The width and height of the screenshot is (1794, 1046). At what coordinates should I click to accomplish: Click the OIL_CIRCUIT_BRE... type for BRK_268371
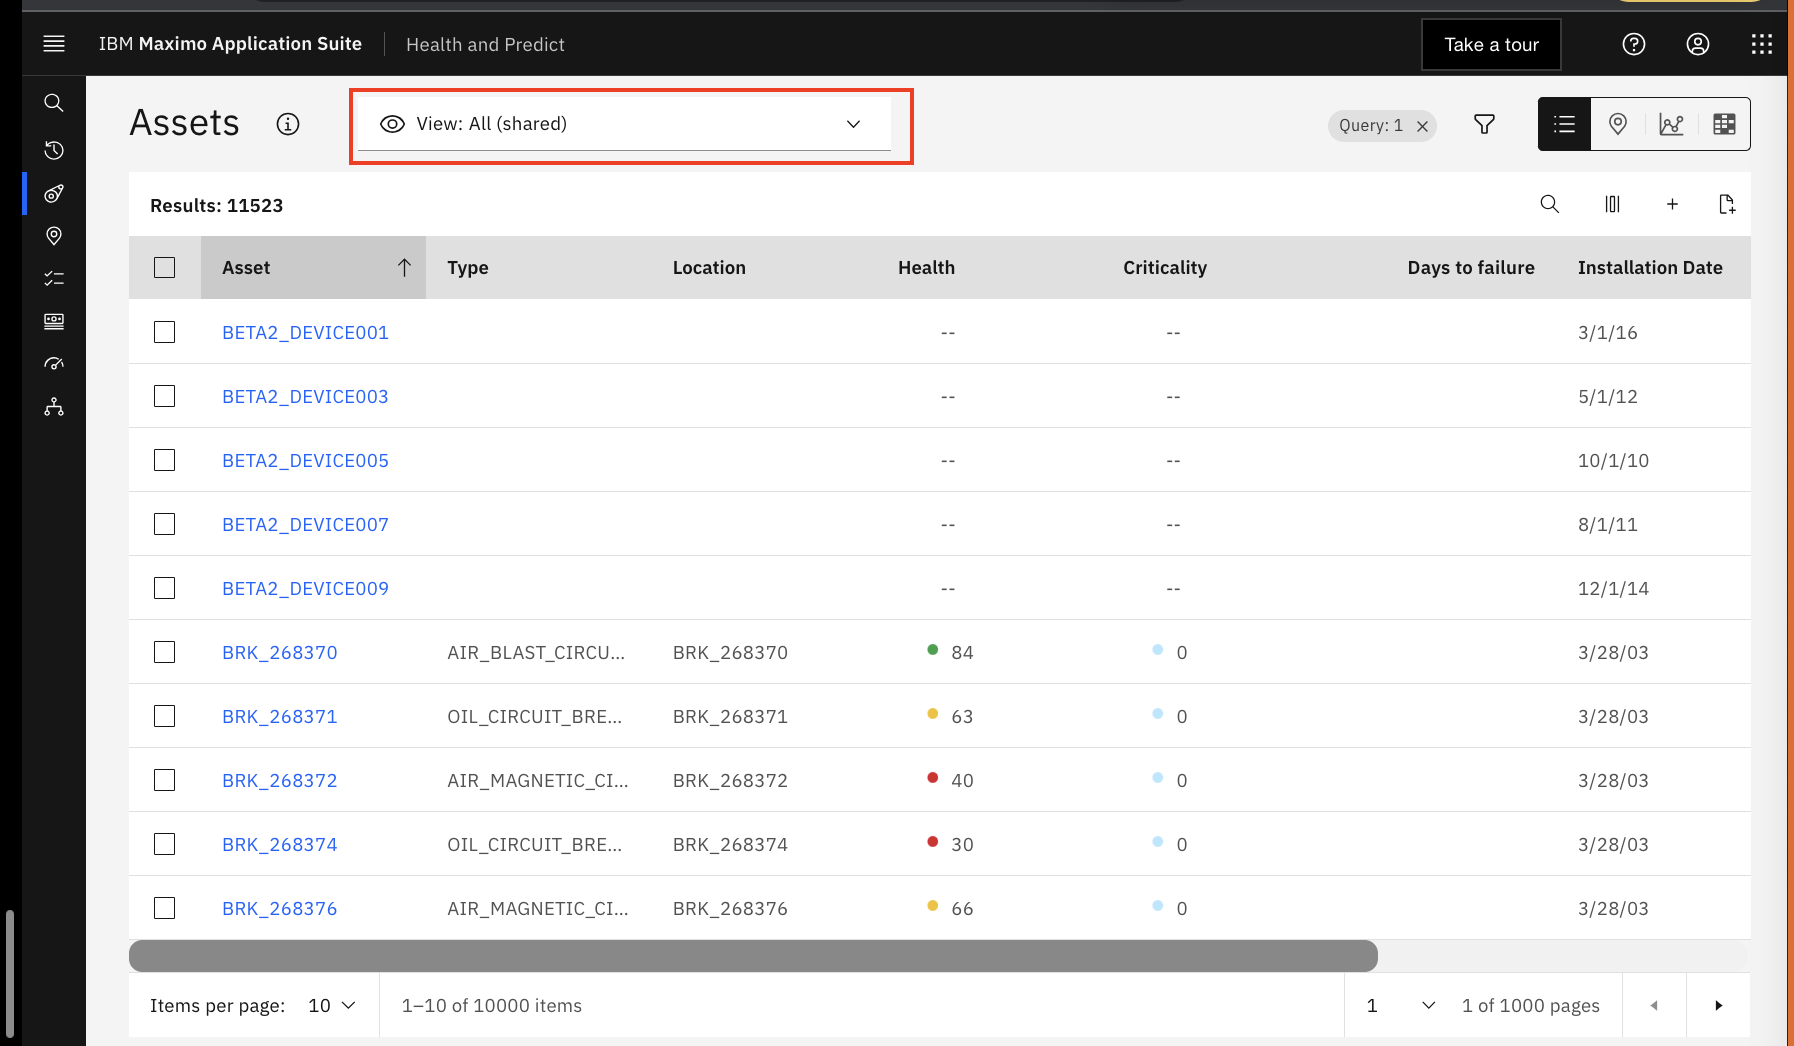(534, 716)
